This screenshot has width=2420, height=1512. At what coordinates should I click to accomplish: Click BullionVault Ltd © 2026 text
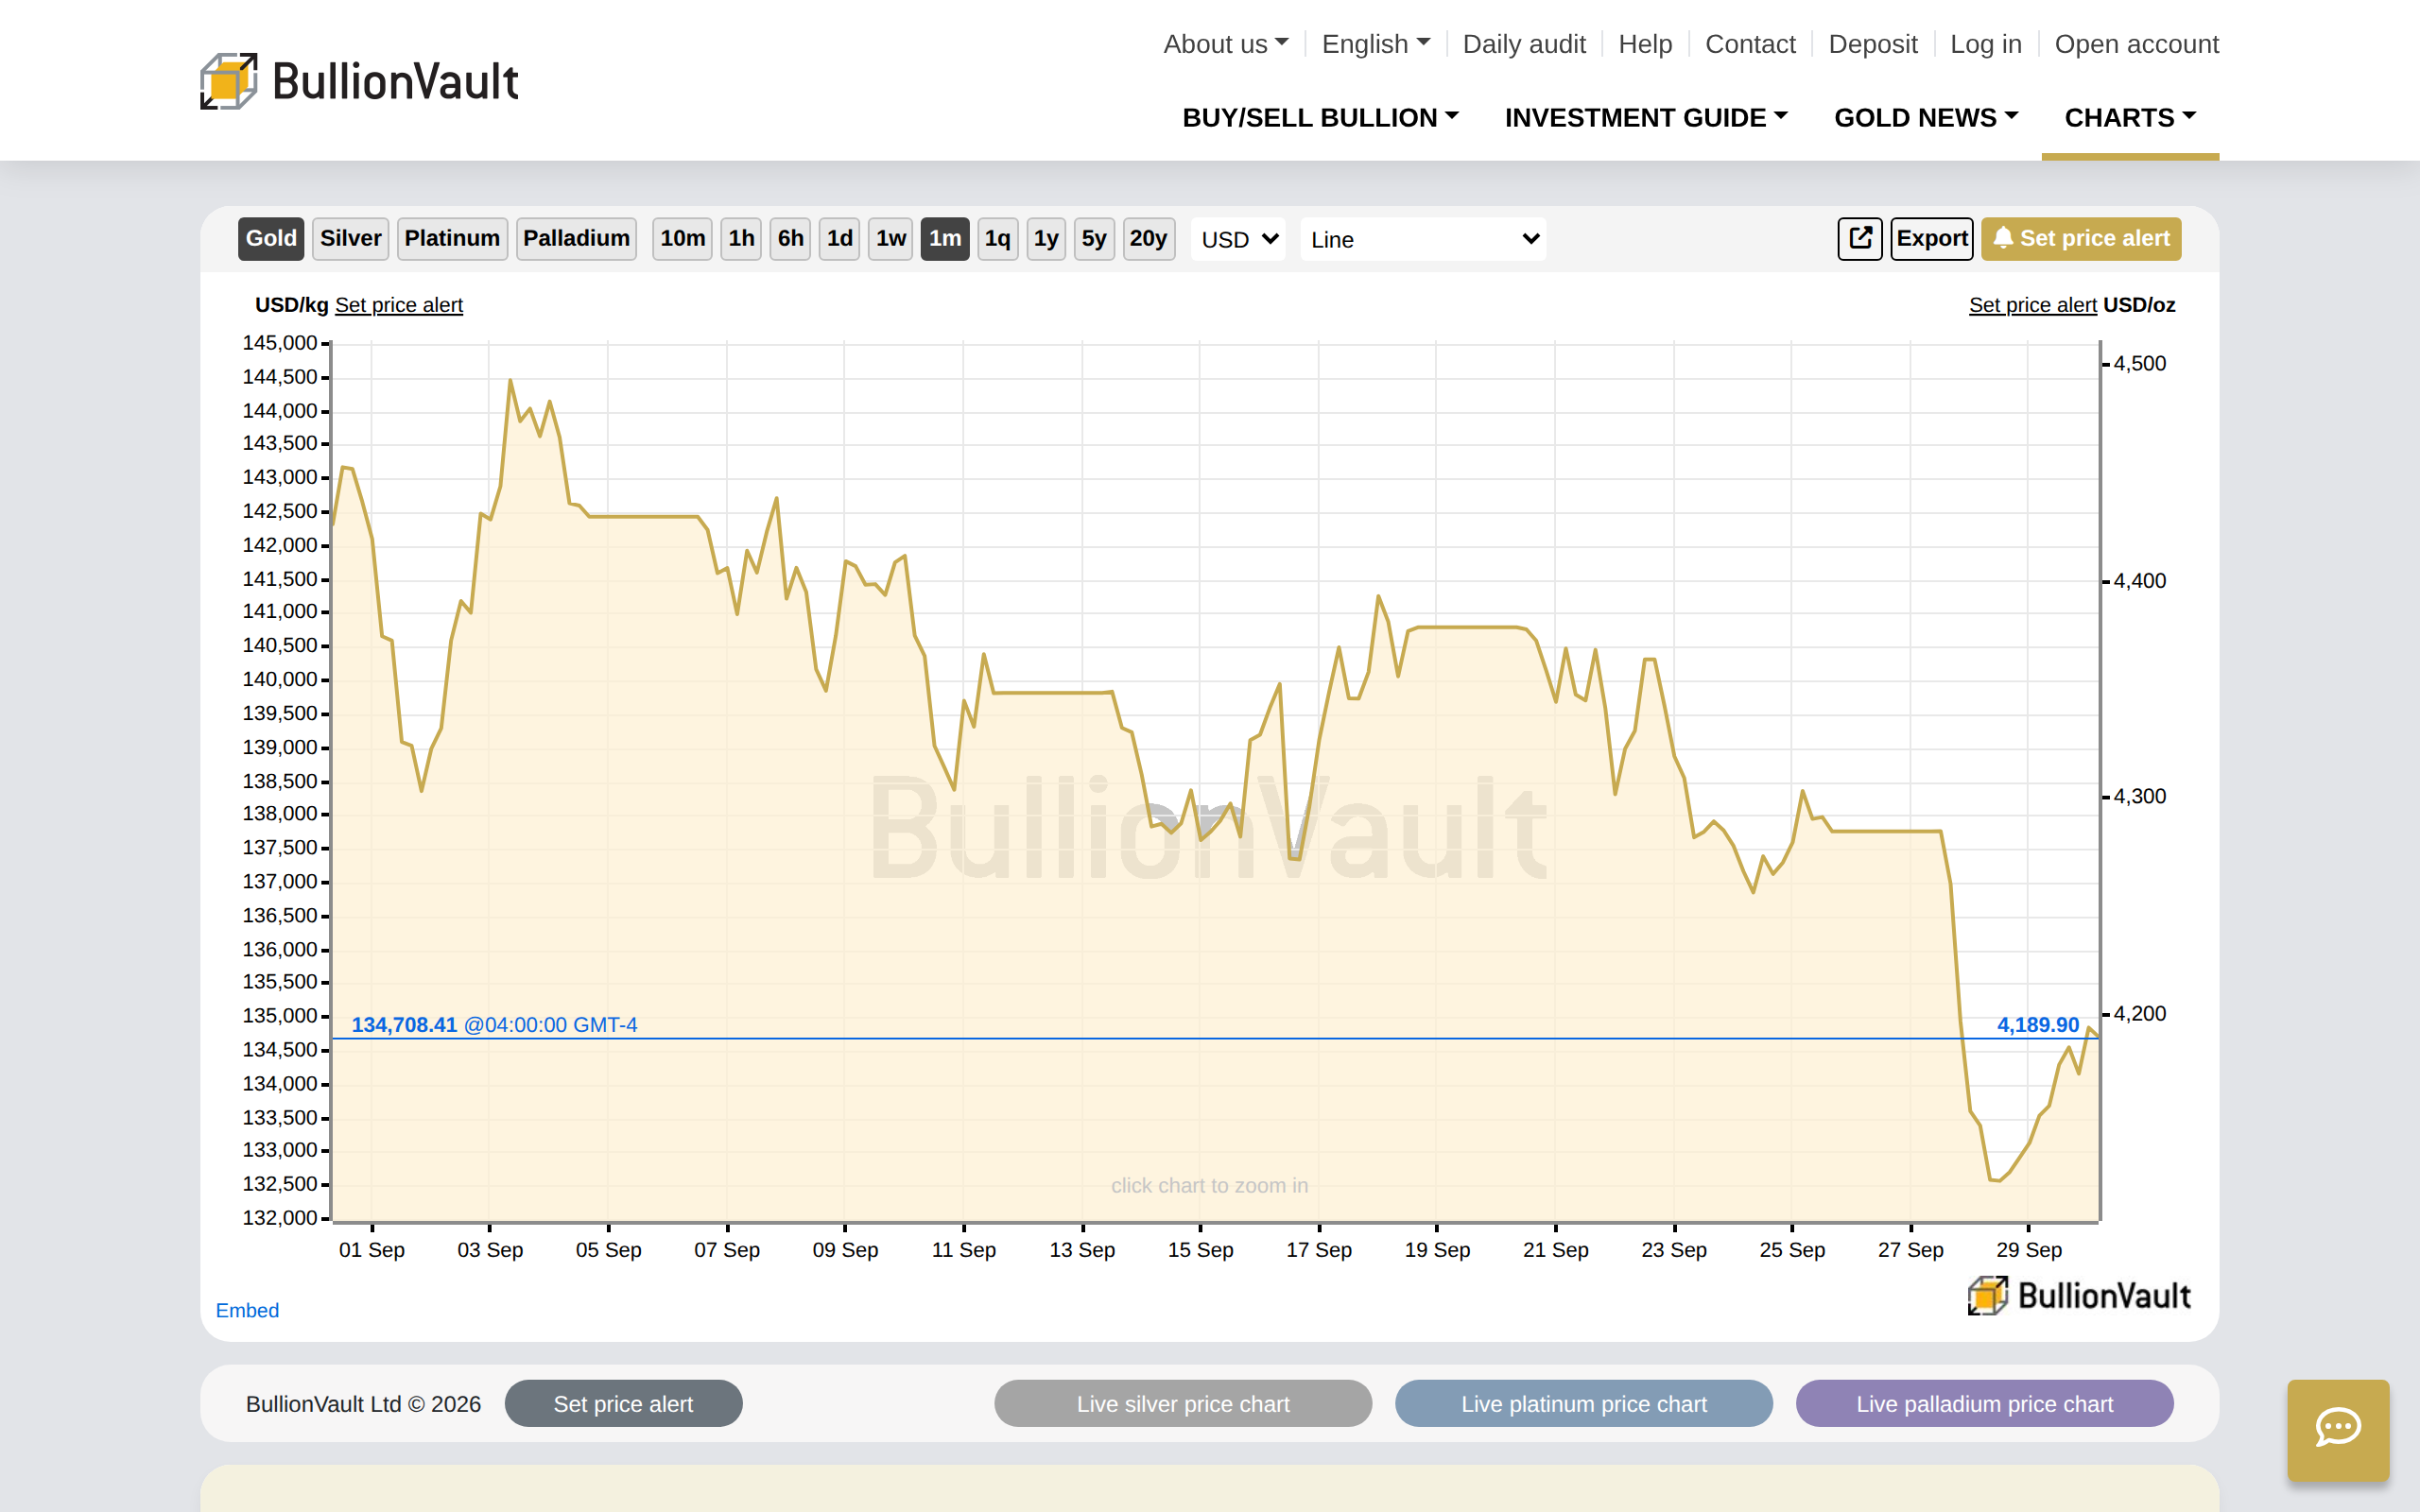click(x=363, y=1404)
